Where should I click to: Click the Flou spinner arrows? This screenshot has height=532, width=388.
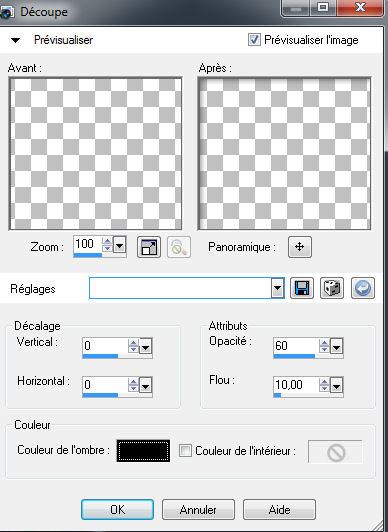pos(324,385)
